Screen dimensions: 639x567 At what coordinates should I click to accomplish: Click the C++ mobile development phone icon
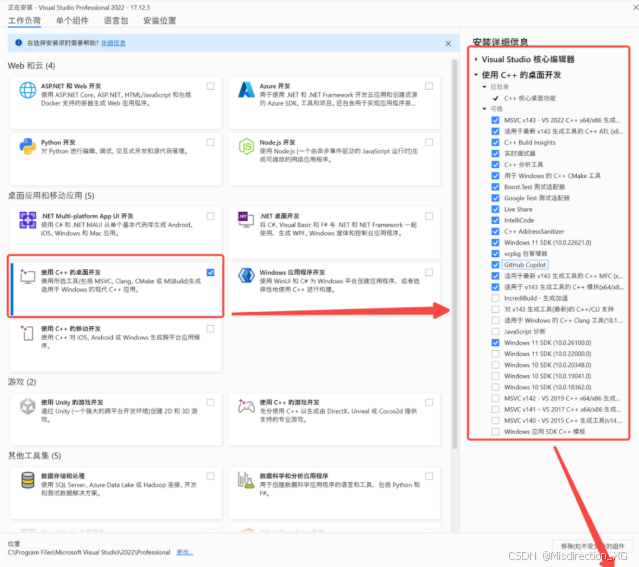tap(28, 333)
